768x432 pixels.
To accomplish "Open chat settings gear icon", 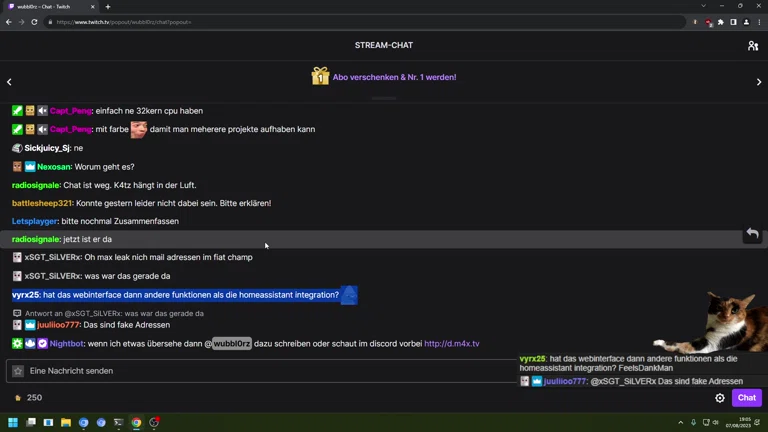I will [x=720, y=398].
